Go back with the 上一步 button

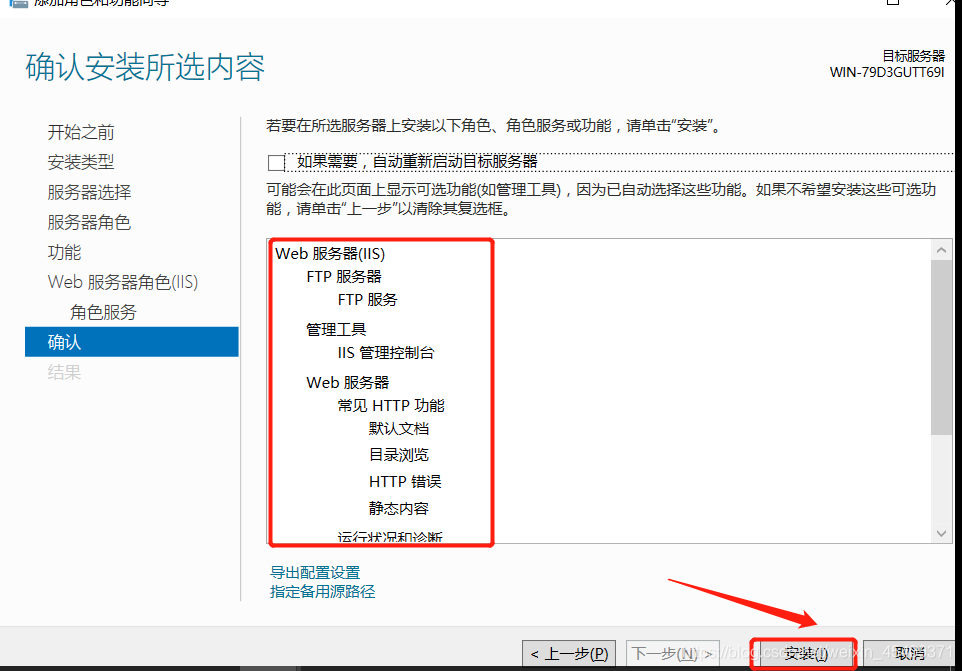569,653
